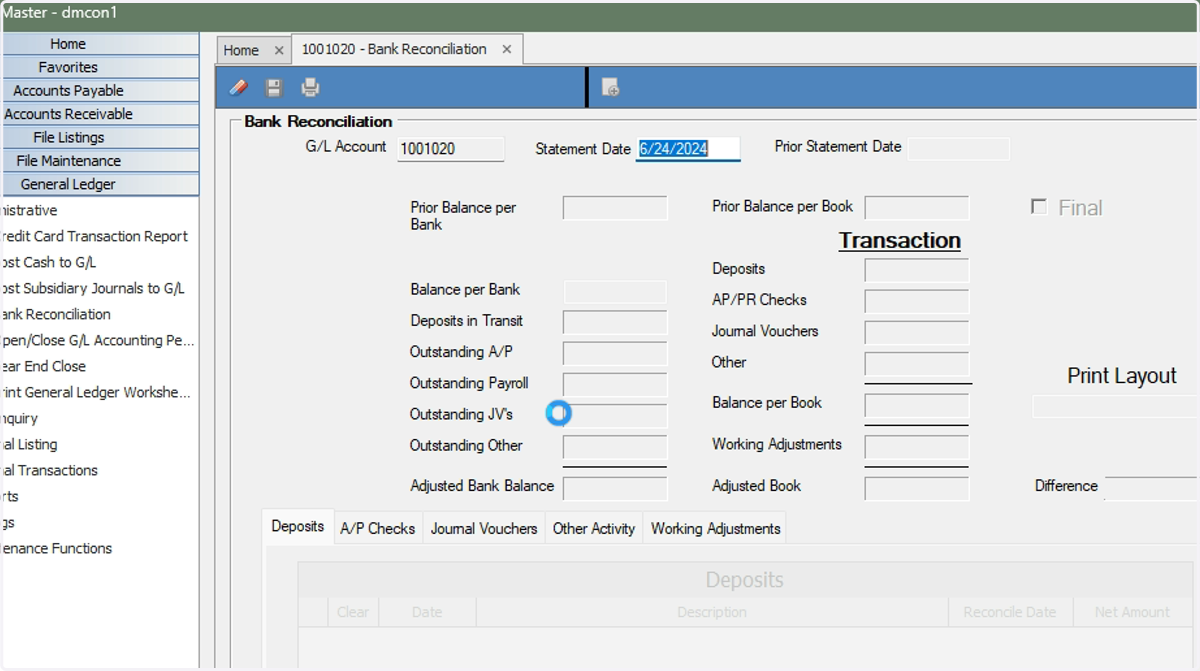
Task: Click the Description column header
Action: click(x=712, y=612)
